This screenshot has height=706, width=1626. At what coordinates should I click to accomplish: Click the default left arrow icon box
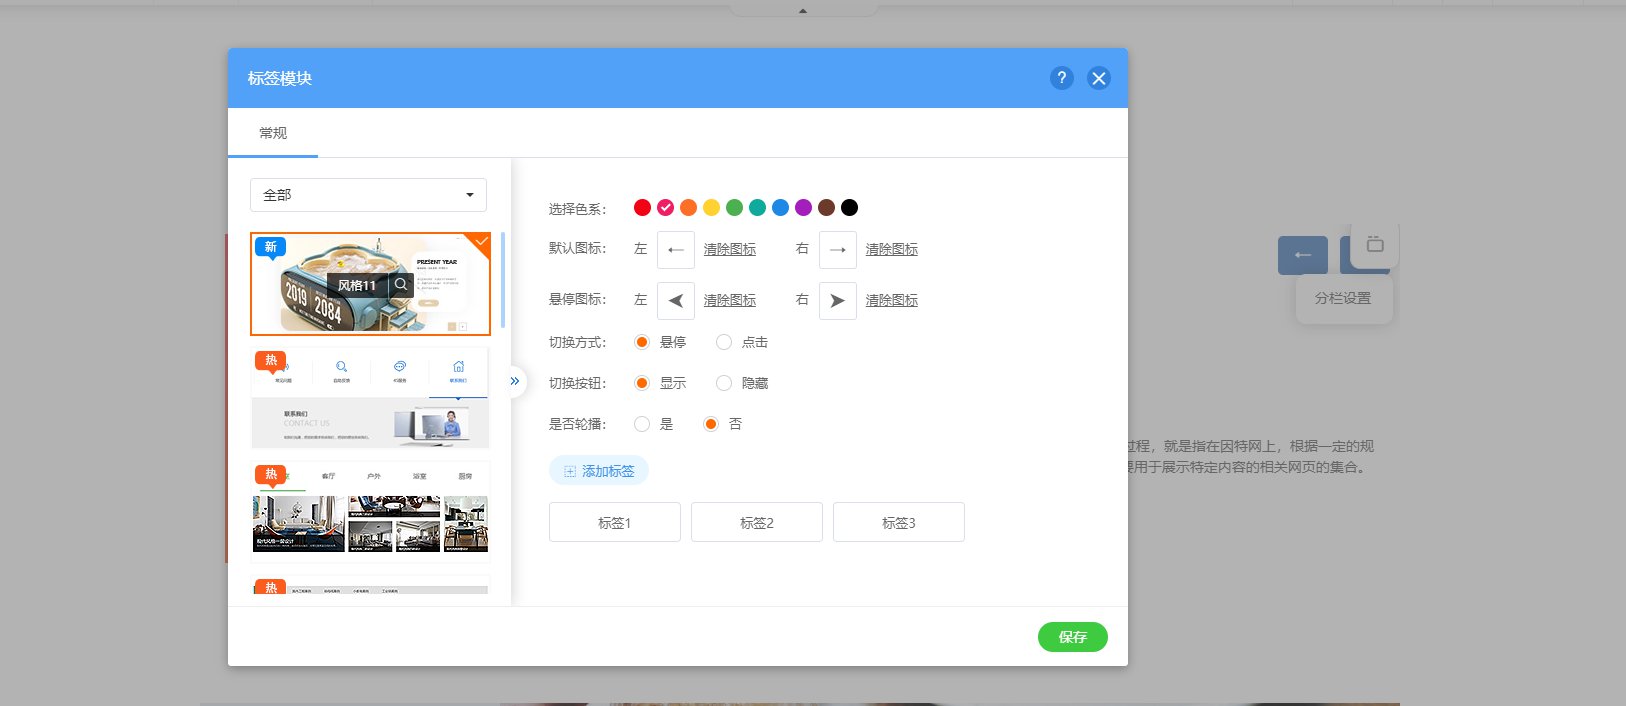click(676, 250)
